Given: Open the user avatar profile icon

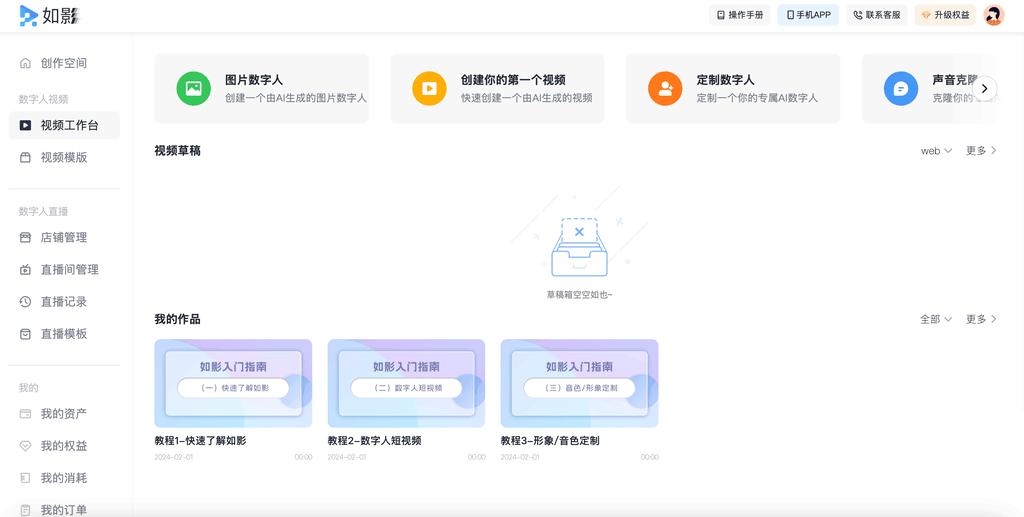Looking at the screenshot, I should click(x=994, y=15).
